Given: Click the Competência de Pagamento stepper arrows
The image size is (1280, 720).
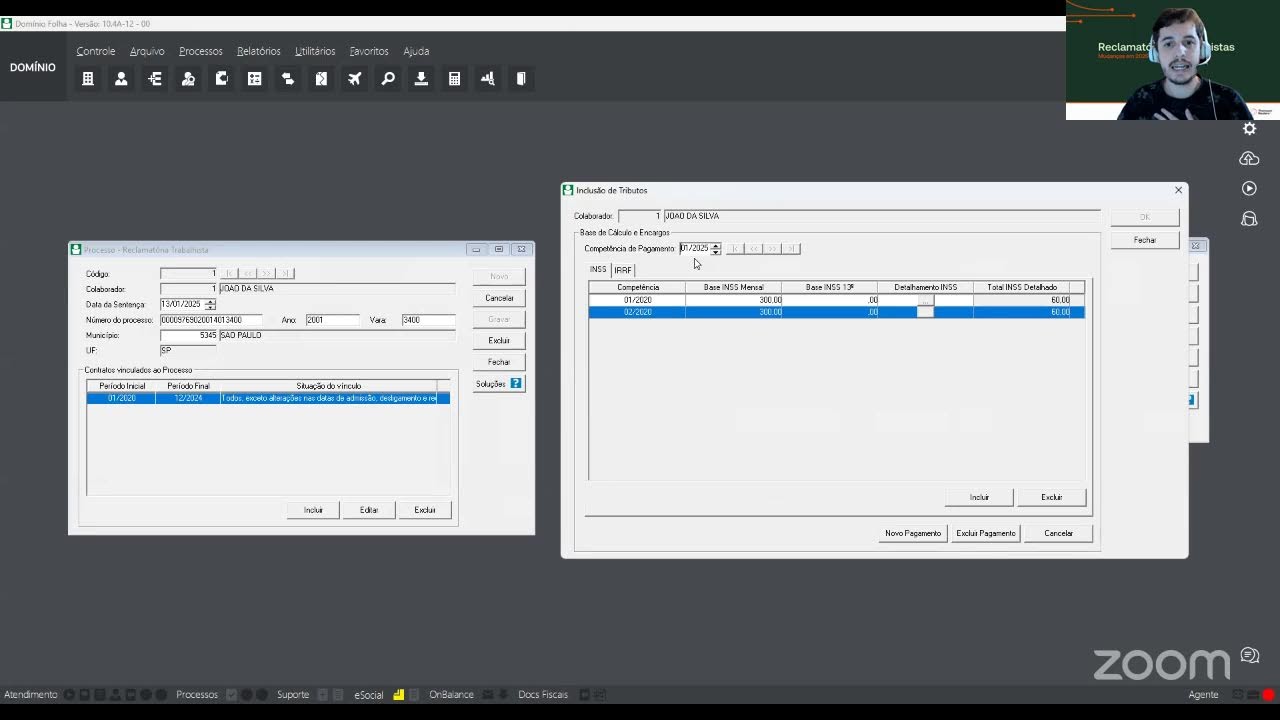Looking at the screenshot, I should [715, 248].
